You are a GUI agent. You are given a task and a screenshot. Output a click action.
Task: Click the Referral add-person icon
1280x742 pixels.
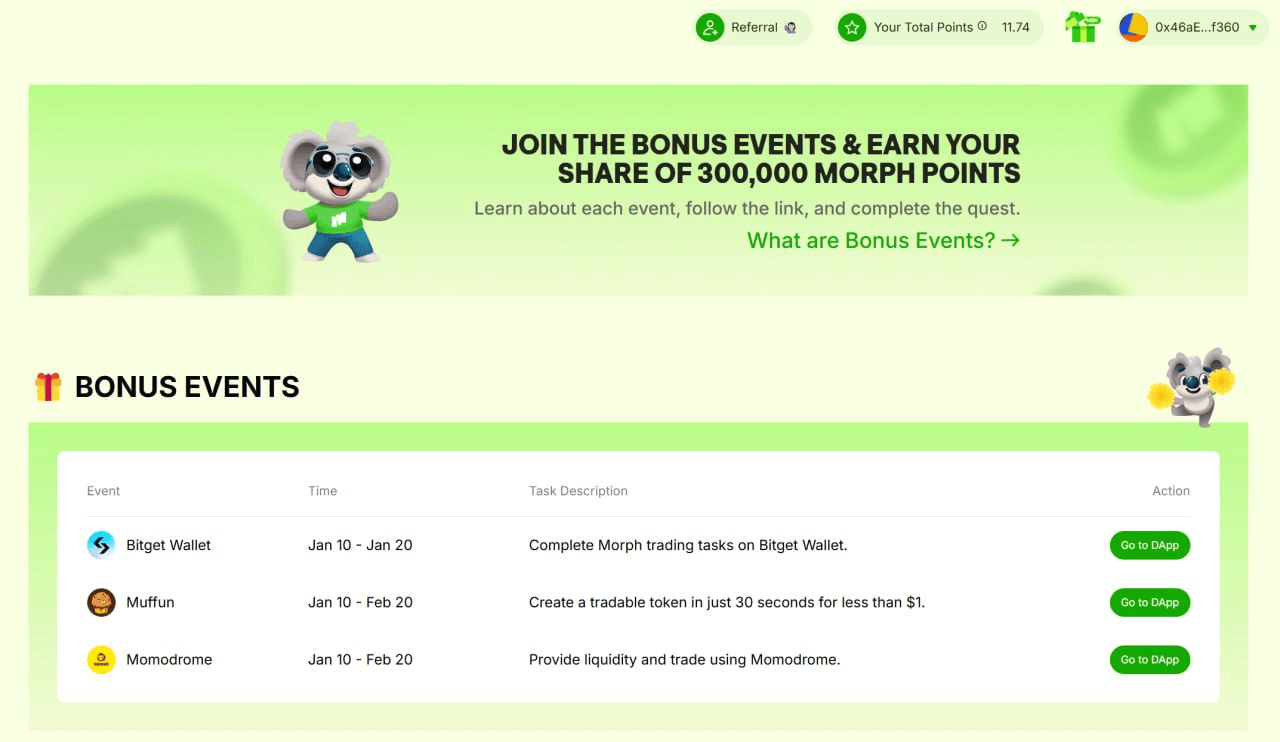[710, 28]
